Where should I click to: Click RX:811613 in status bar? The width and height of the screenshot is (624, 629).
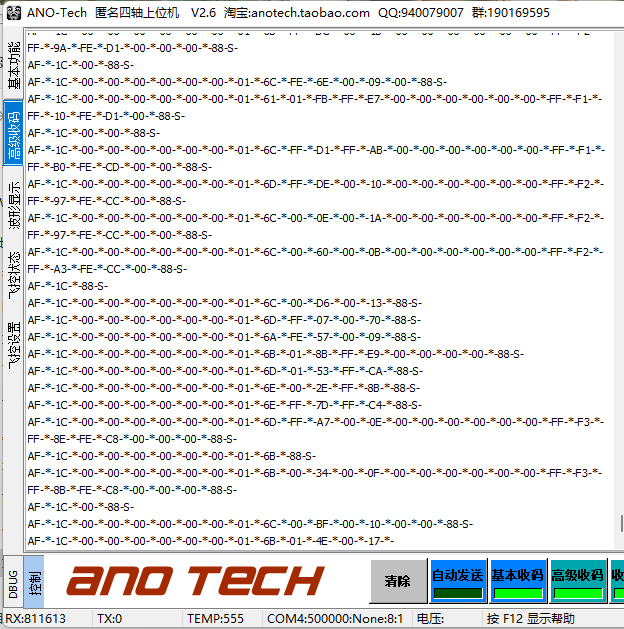35,619
